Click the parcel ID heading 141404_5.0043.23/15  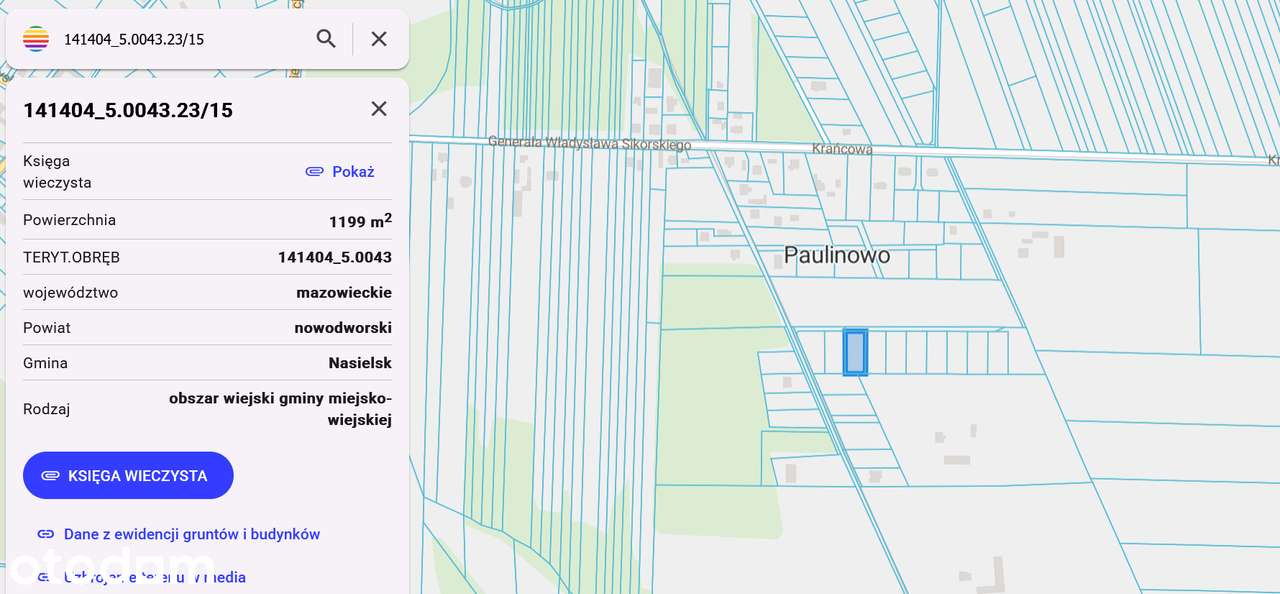pos(128,110)
